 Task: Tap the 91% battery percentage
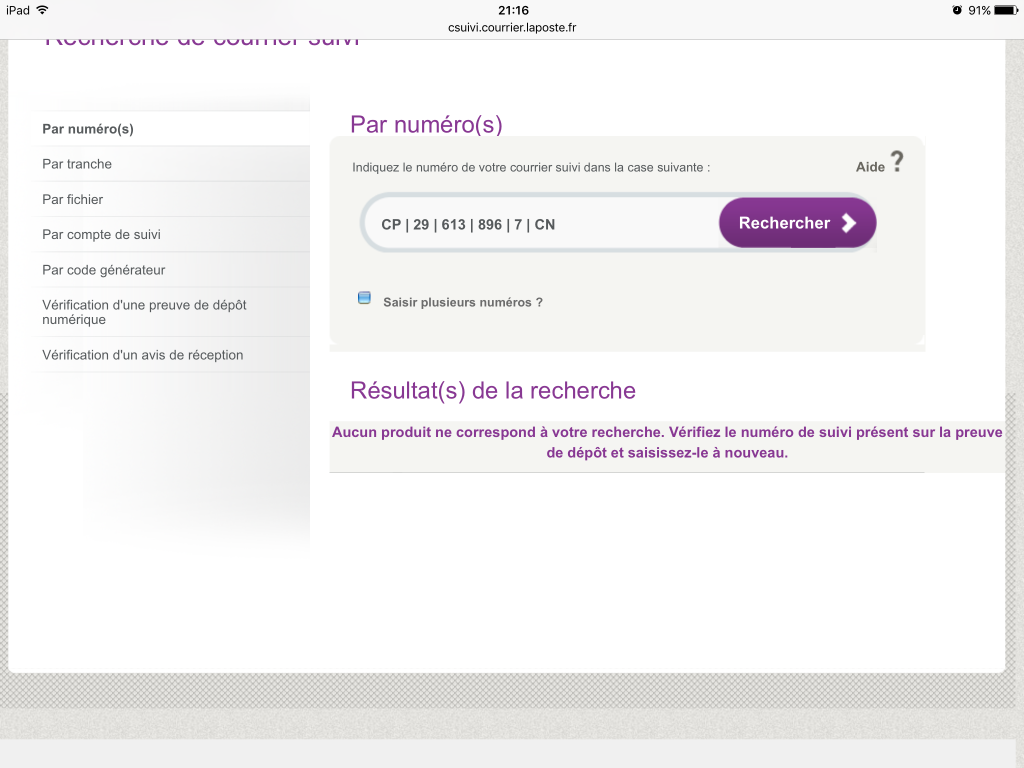tap(979, 10)
